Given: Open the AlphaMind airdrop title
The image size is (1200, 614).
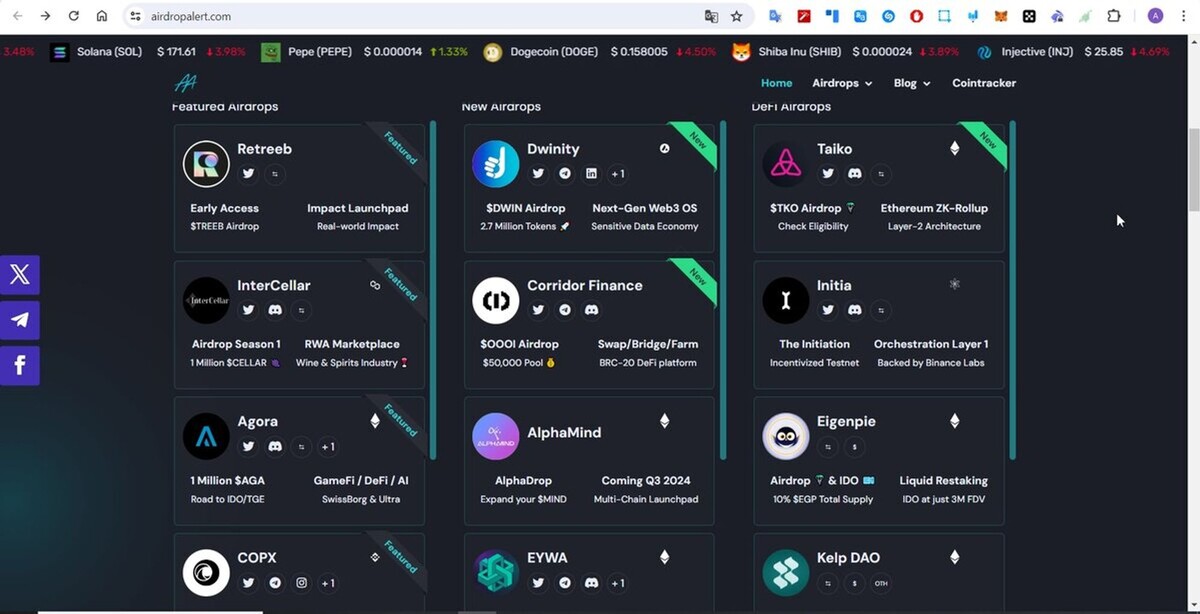Looking at the screenshot, I should pos(564,432).
